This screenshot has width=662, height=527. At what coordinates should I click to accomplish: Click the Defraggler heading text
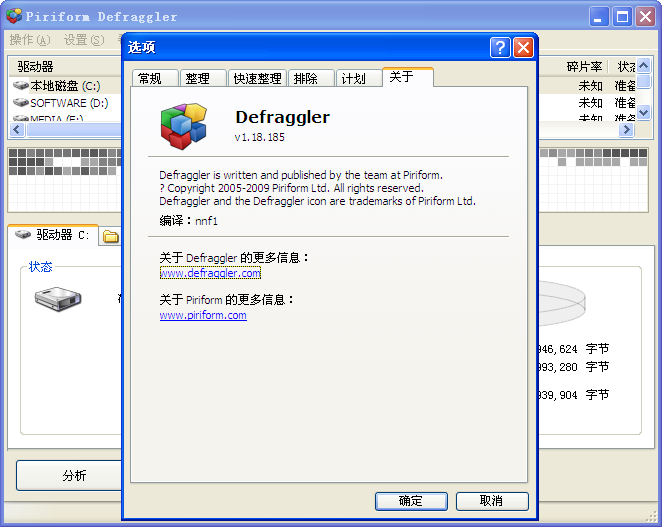tap(282, 117)
